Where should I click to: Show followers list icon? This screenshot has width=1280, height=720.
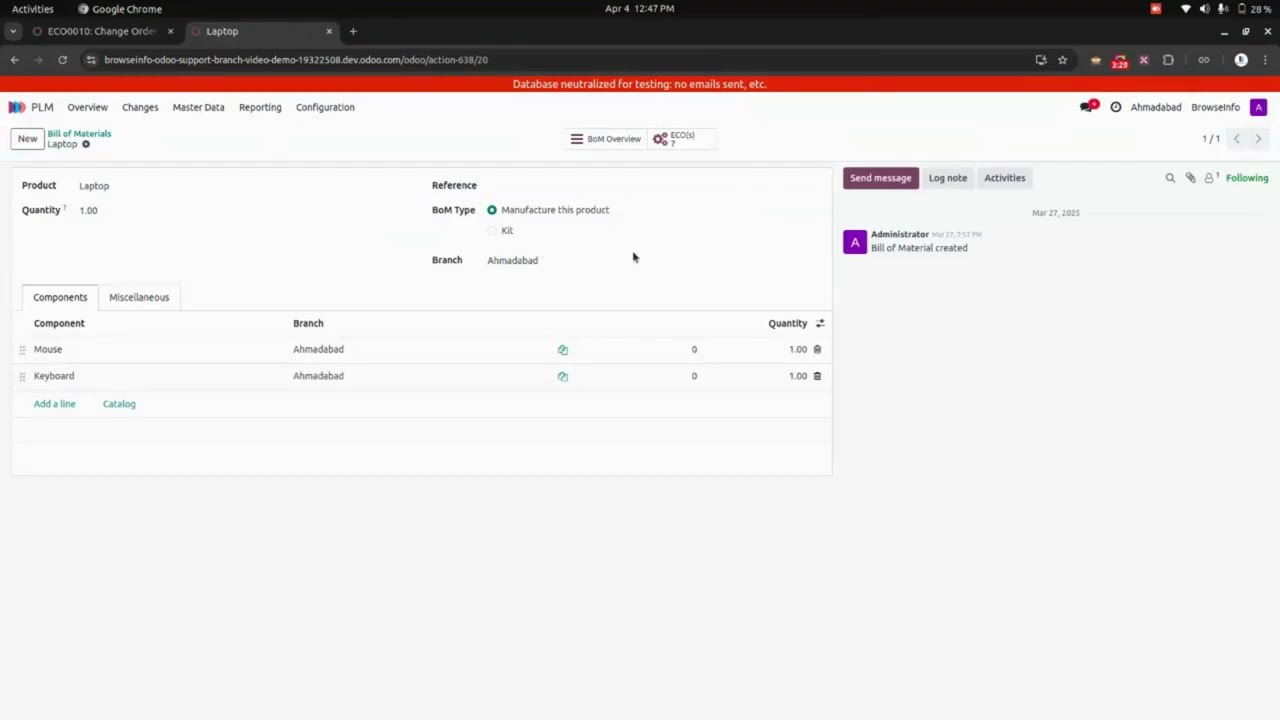pos(1210,178)
